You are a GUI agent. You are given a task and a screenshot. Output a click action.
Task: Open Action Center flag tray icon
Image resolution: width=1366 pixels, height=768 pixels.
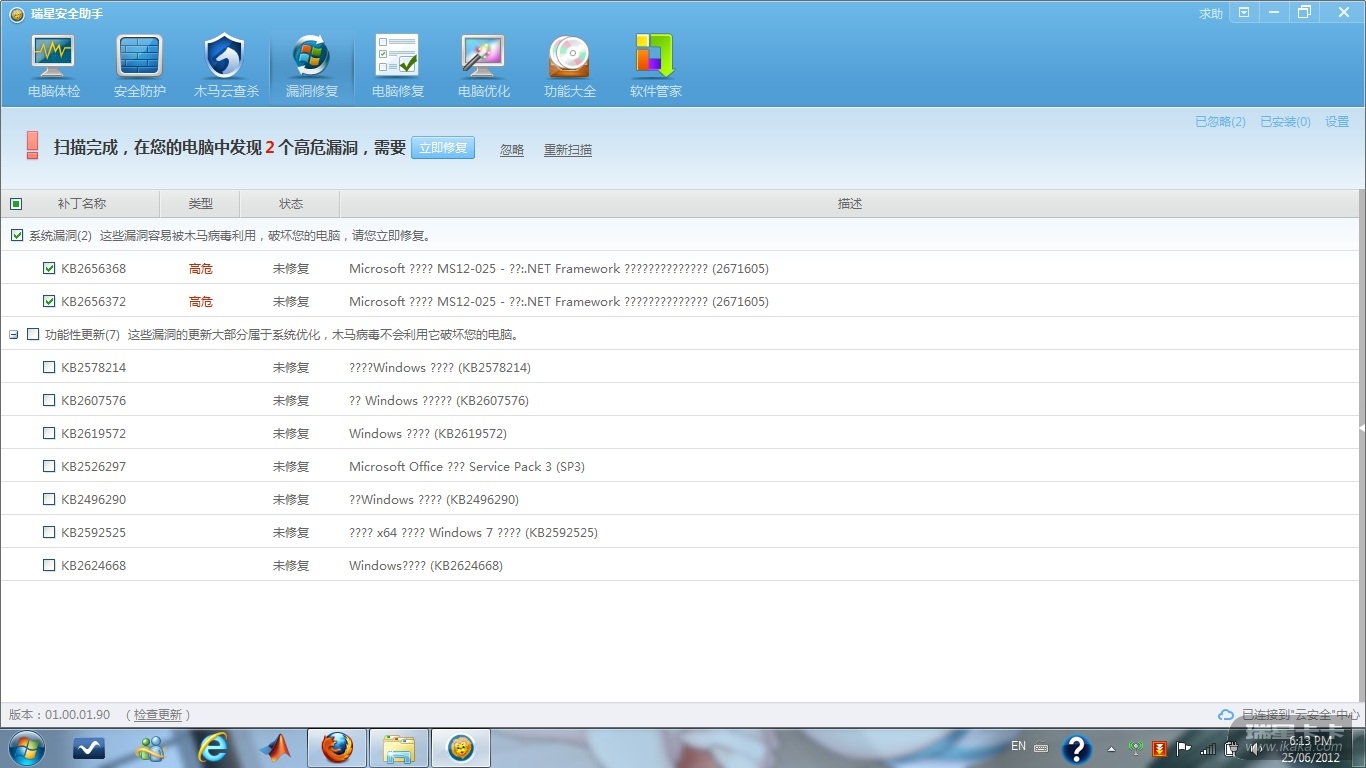click(1184, 748)
